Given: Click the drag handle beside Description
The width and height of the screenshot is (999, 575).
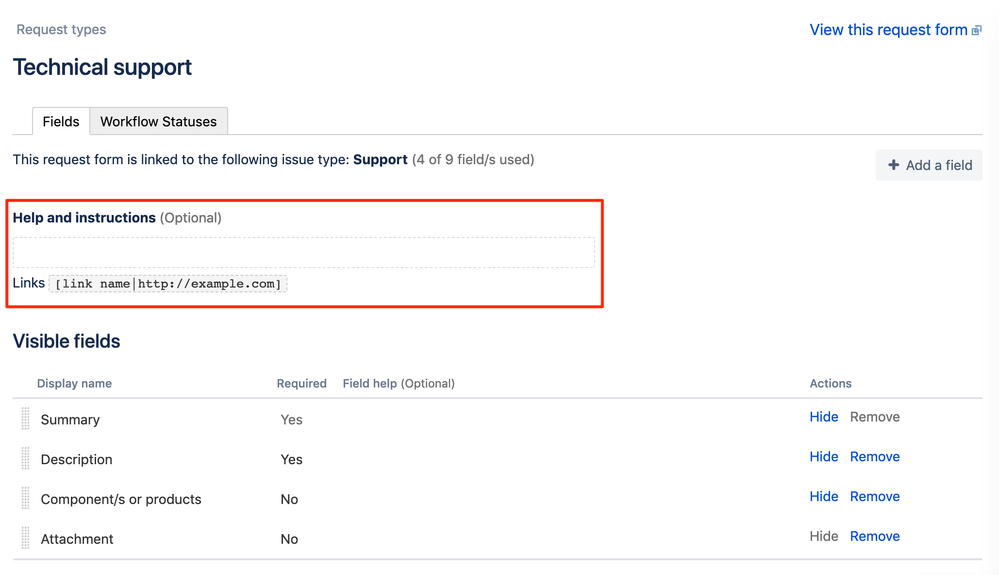Looking at the screenshot, I should click(25, 458).
